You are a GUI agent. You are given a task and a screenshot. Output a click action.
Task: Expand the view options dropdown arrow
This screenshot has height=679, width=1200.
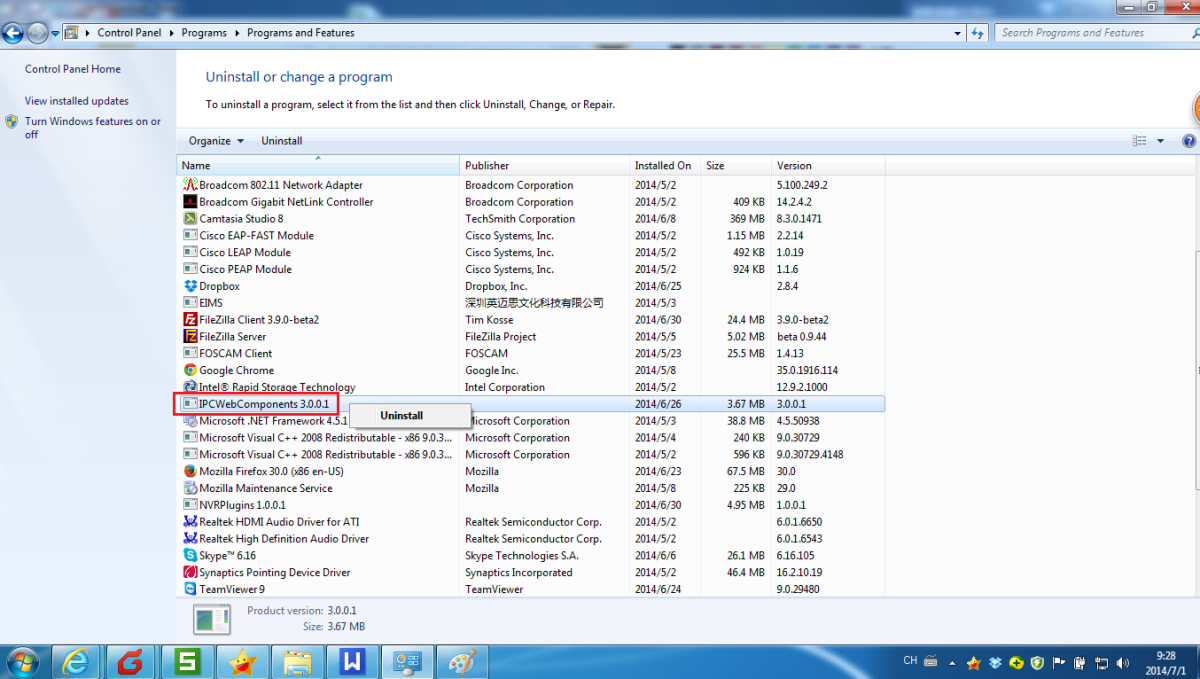1160,141
